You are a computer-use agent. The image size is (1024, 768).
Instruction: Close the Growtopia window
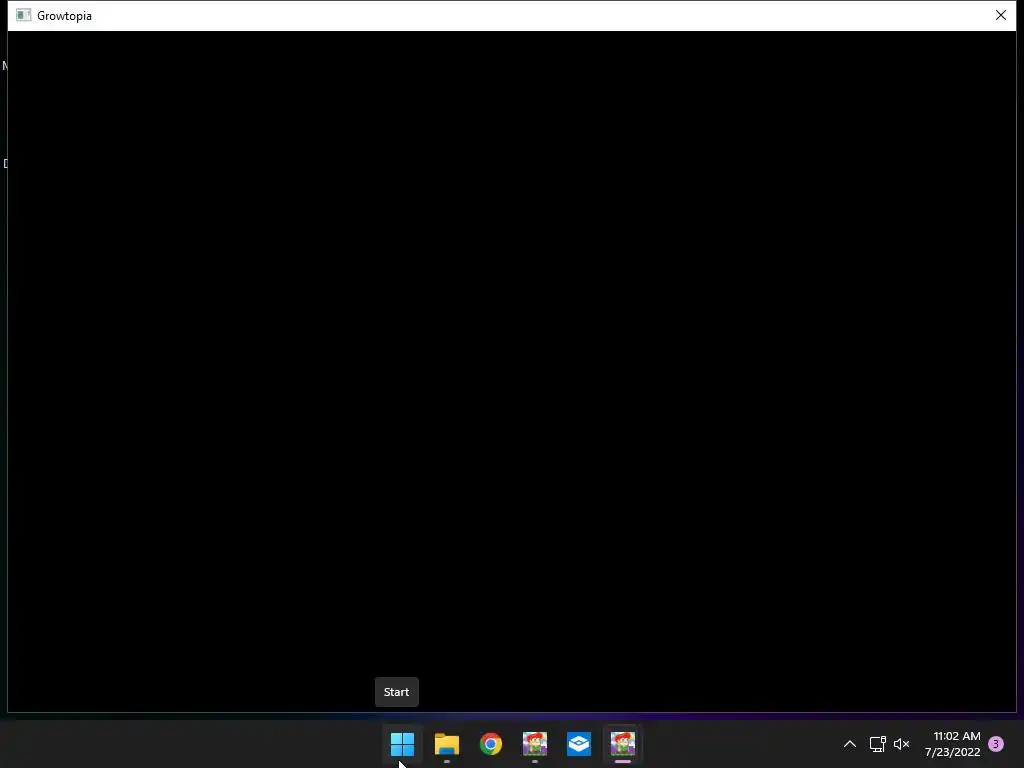click(x=1000, y=15)
